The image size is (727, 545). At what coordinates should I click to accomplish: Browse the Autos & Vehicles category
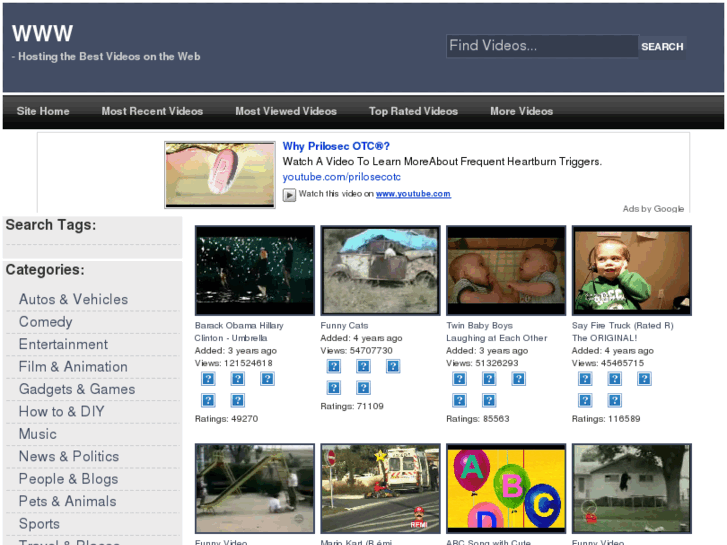click(73, 299)
